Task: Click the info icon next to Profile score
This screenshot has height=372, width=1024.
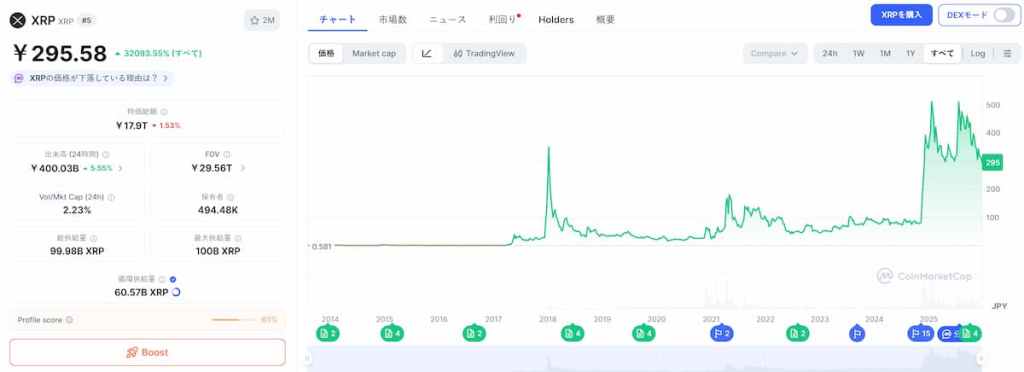Action: coord(69,320)
